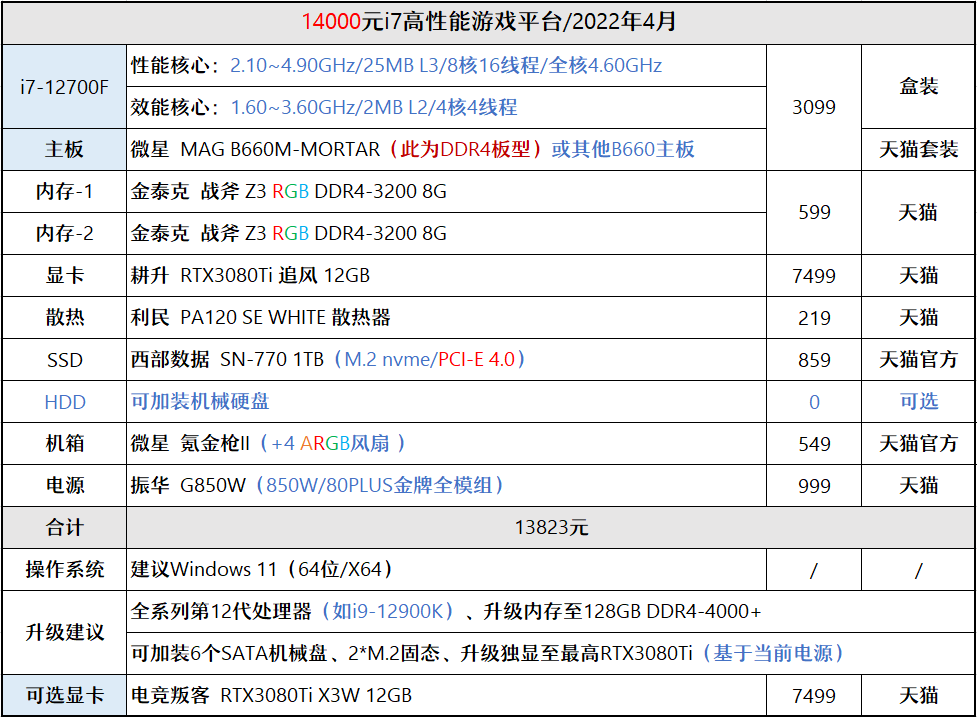Select the blue 可选 cell

[x=918, y=402]
